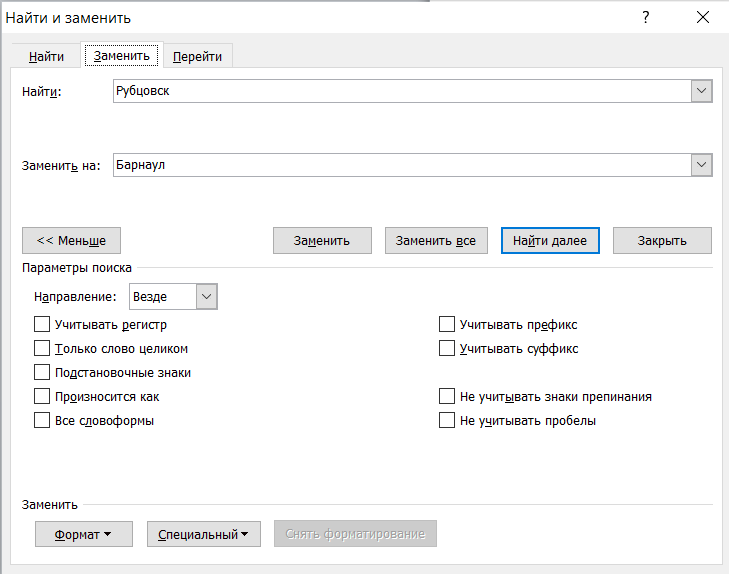Click the Найти далее button
Image resolution: width=729 pixels, height=574 pixels.
pos(549,241)
